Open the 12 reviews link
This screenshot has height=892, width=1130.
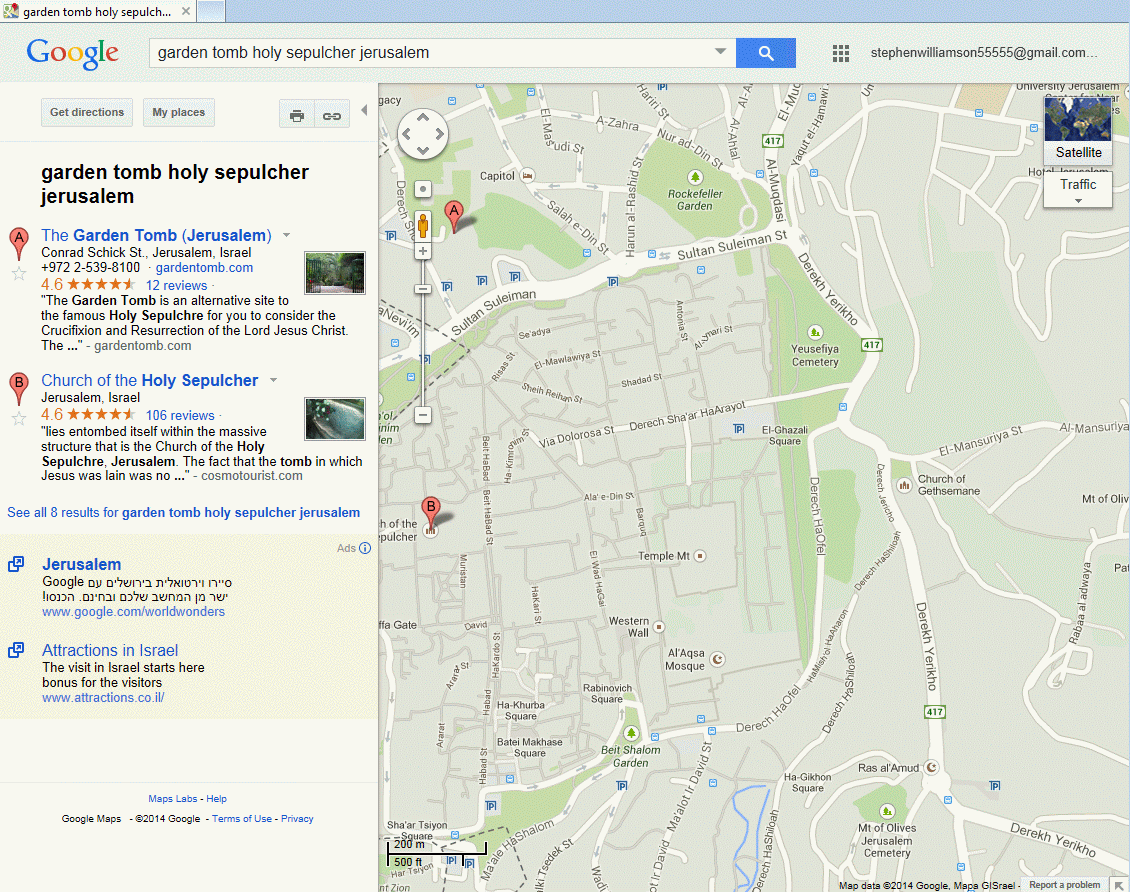click(x=177, y=285)
